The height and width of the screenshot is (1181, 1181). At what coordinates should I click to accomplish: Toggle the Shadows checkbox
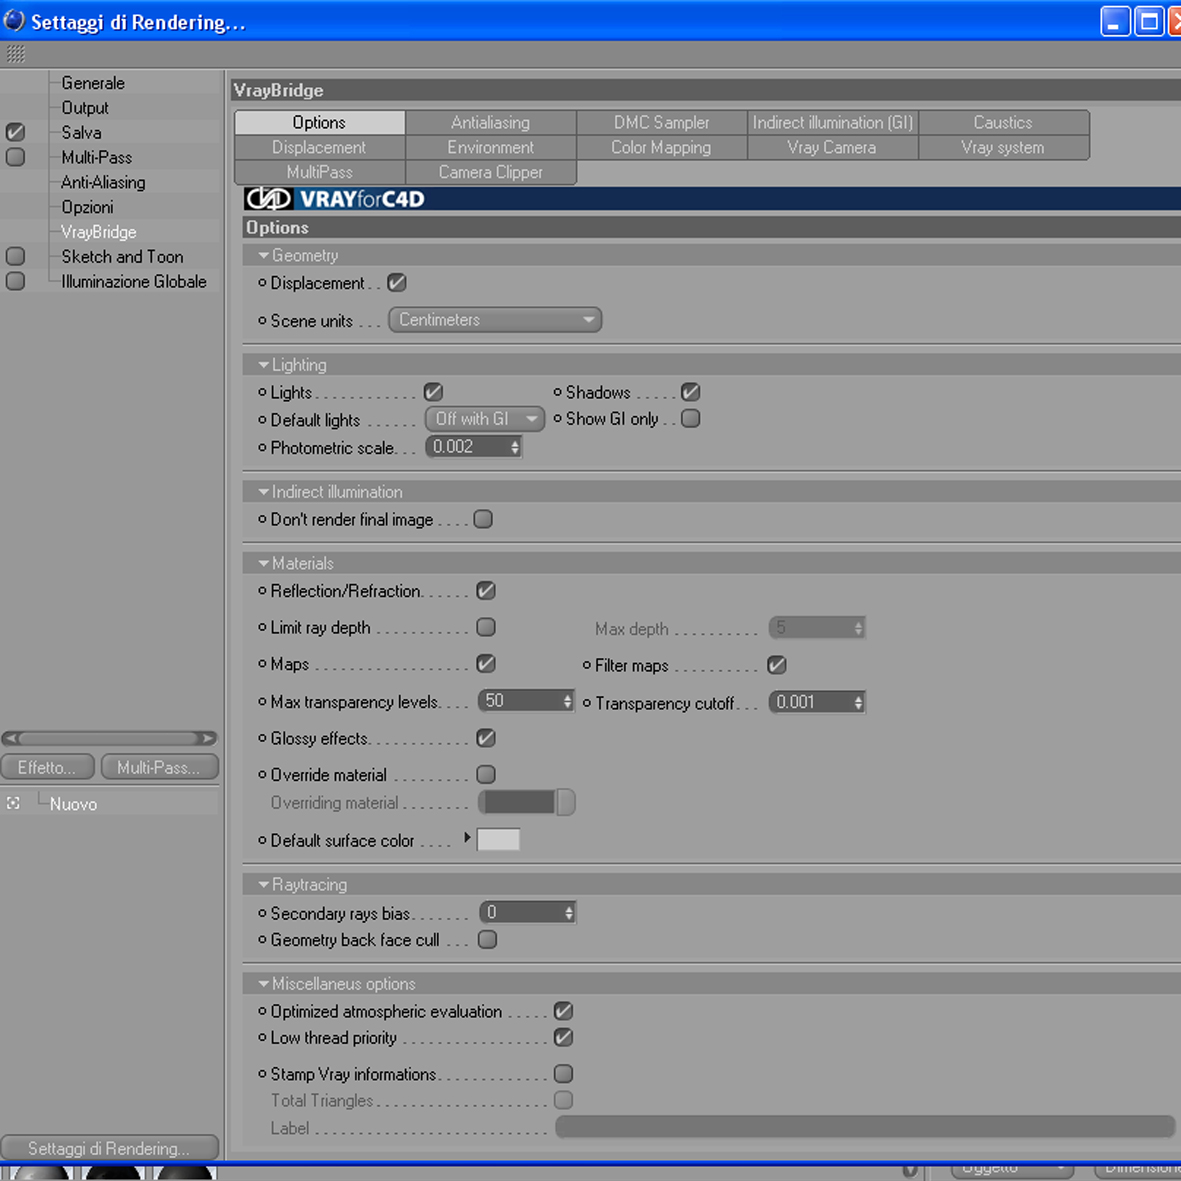(x=690, y=392)
